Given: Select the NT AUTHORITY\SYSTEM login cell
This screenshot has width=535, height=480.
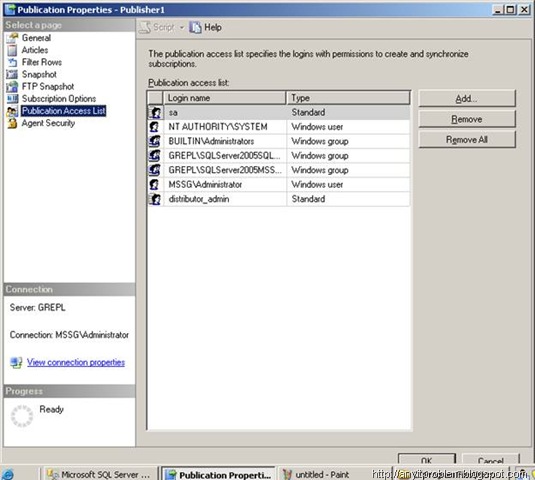Looking at the screenshot, I should point(225,127).
